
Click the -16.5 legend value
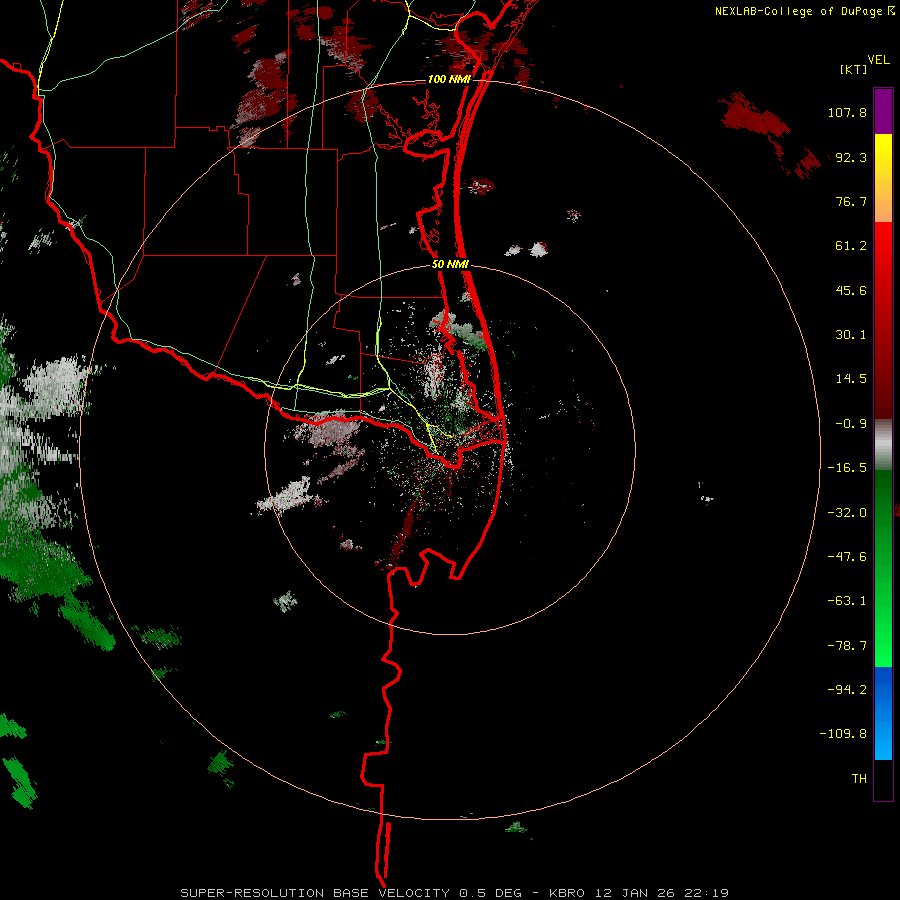click(847, 468)
